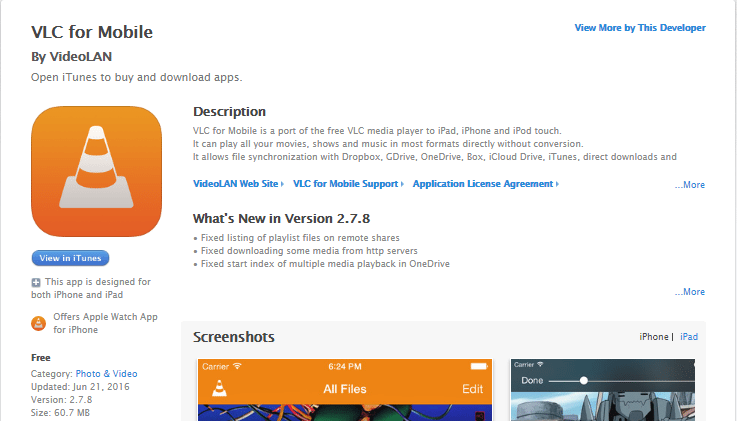Click "Fixed listing of playlist files on remote shares"
The width and height of the screenshot is (737, 421).
click(x=300, y=238)
